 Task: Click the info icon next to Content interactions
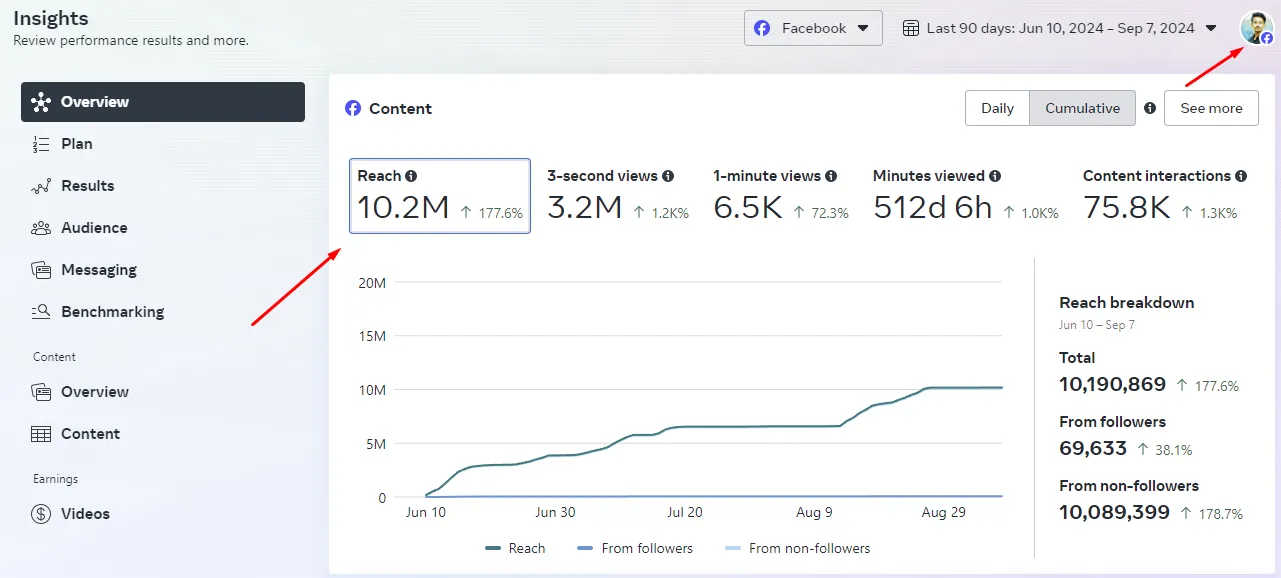click(1241, 176)
